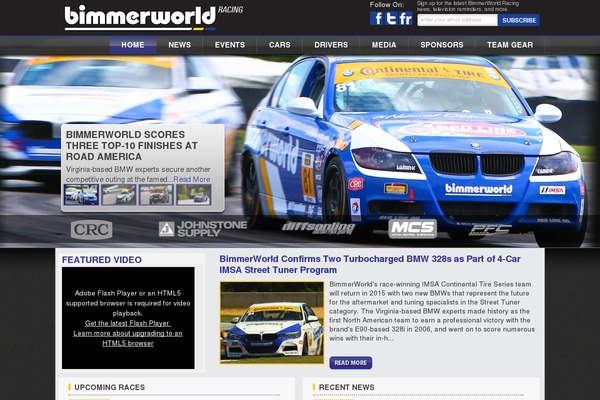The height and width of the screenshot is (400, 600).
Task: Open the SPONSORS menu item
Action: coord(442,45)
